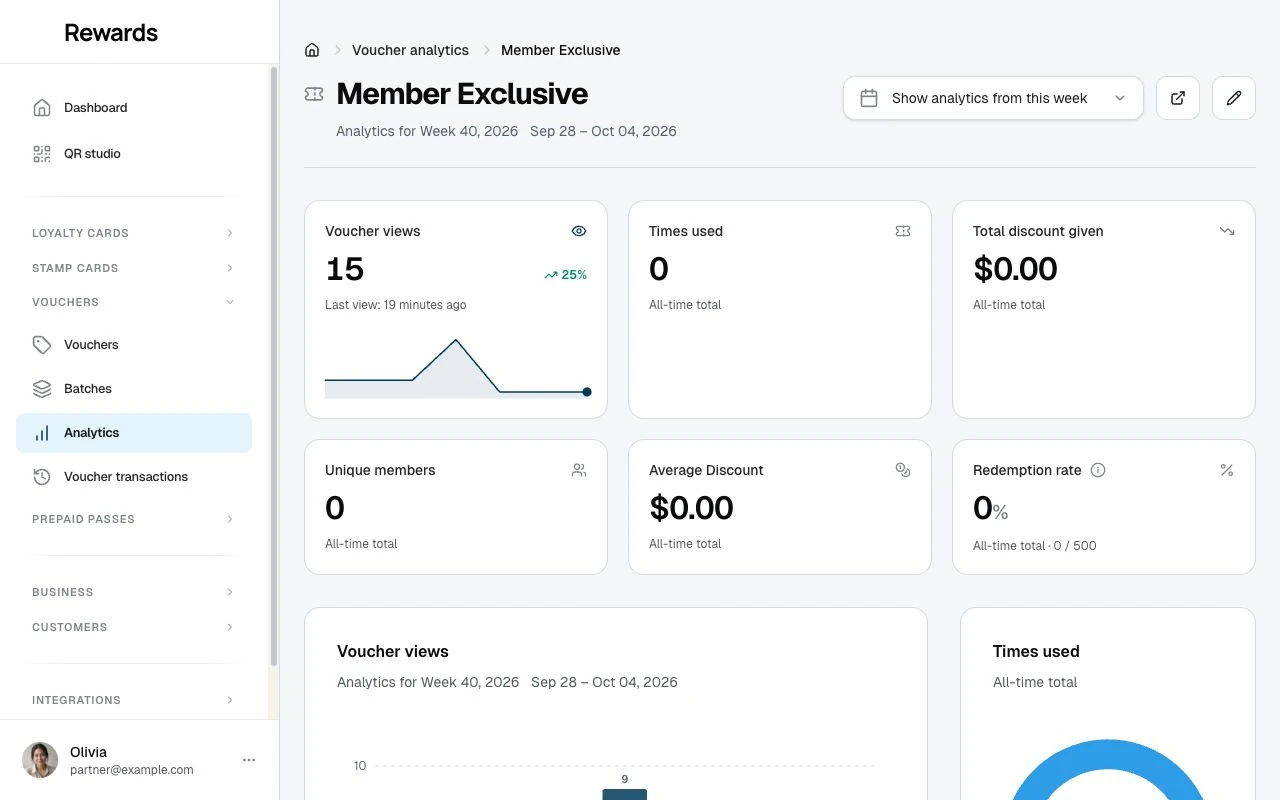Go to Voucher analytics breadcrumb
This screenshot has height=800, width=1280.
(x=410, y=50)
